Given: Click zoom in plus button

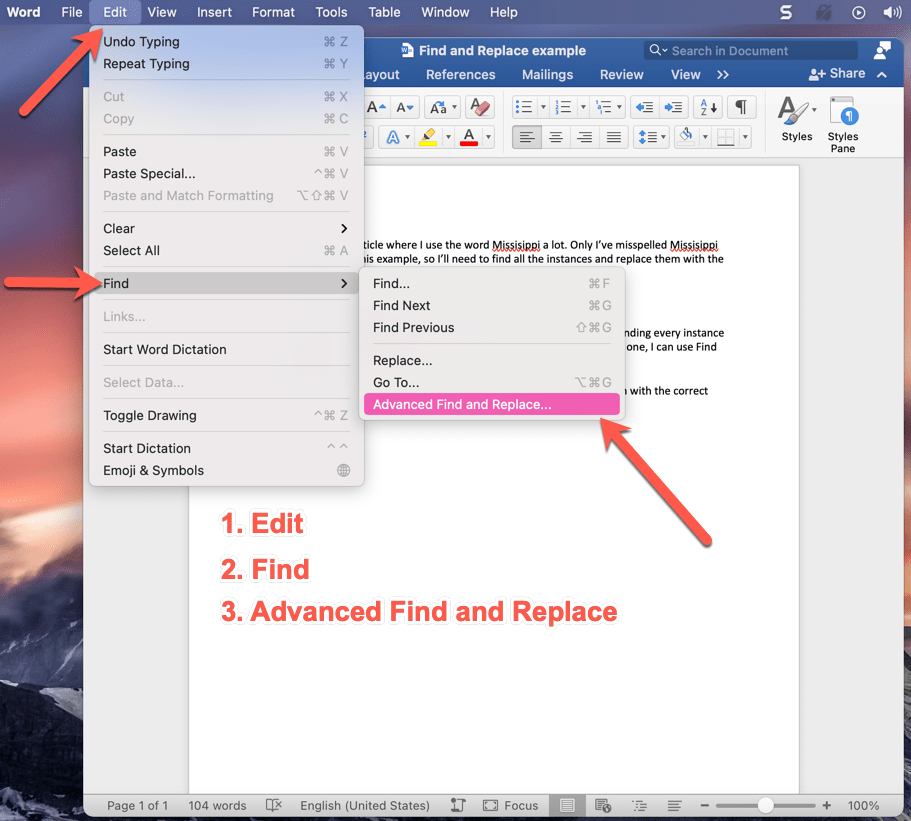Looking at the screenshot, I should click(827, 805).
